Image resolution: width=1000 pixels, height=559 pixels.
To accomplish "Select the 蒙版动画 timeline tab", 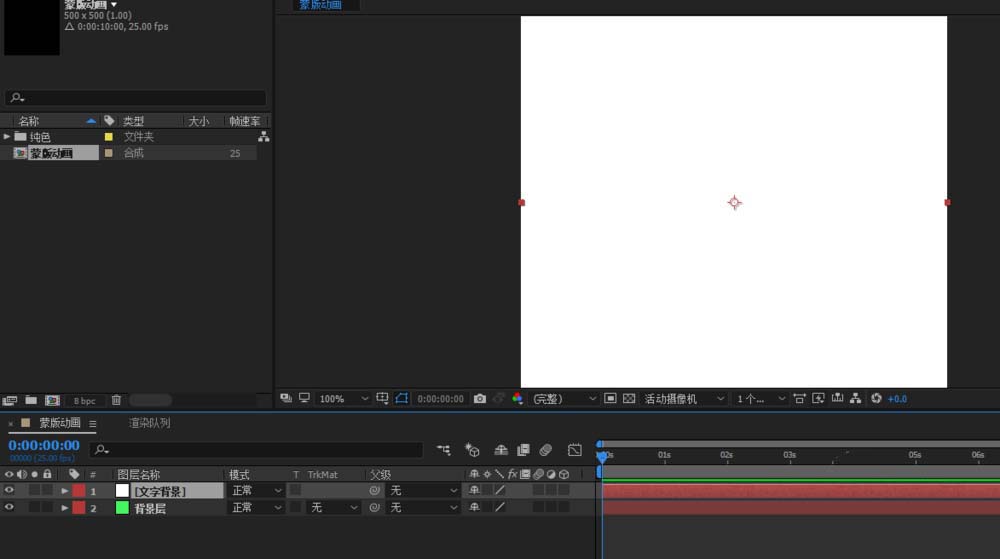I will tap(60, 423).
